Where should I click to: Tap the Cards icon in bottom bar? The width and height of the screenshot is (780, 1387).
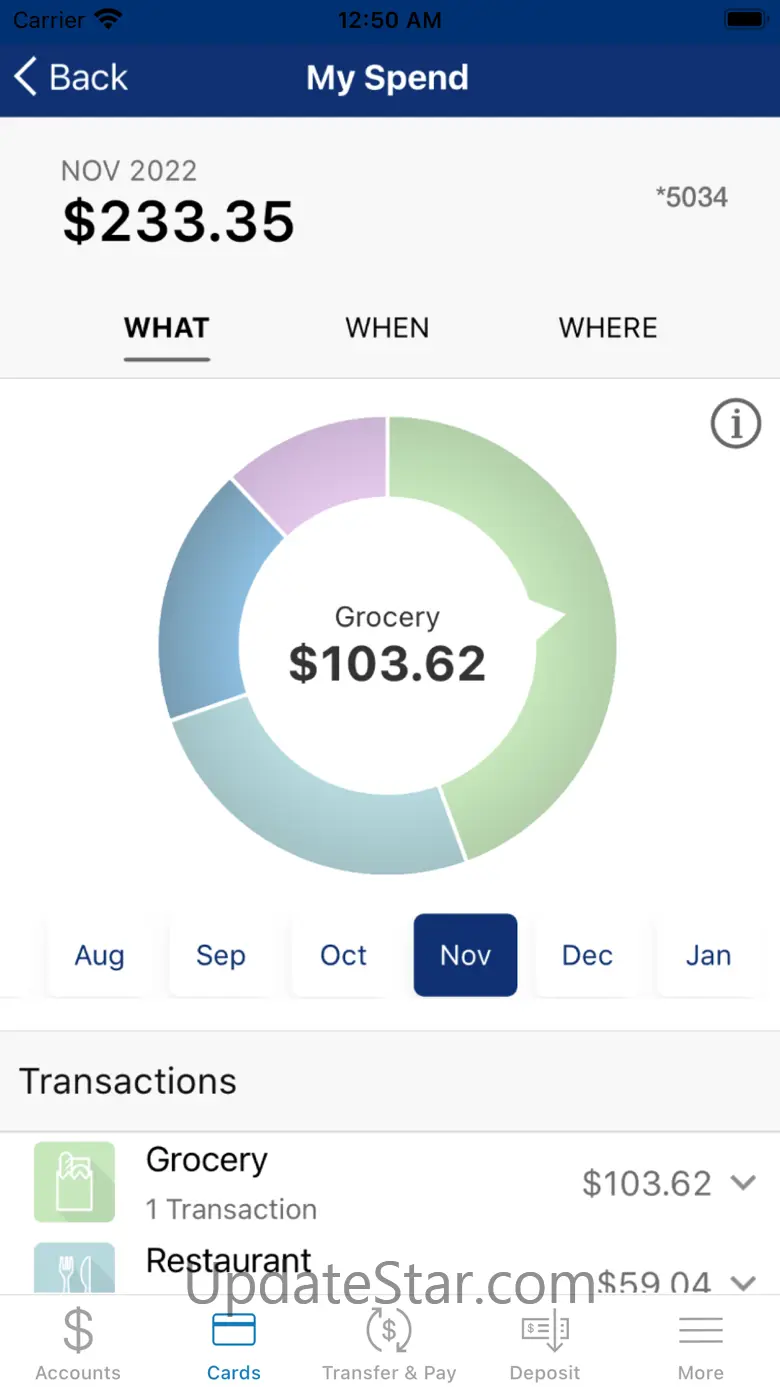tap(233, 1331)
